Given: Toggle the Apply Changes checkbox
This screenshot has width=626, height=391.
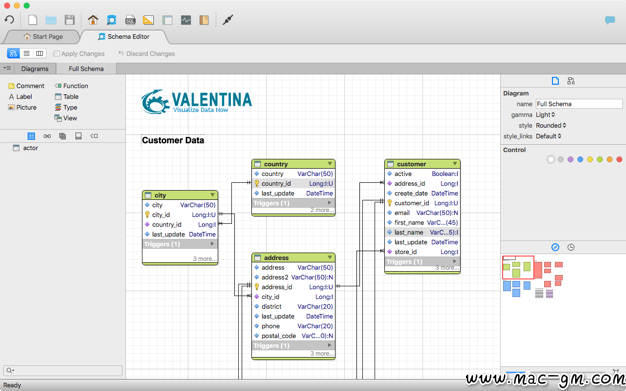Looking at the screenshot, I should tap(56, 54).
